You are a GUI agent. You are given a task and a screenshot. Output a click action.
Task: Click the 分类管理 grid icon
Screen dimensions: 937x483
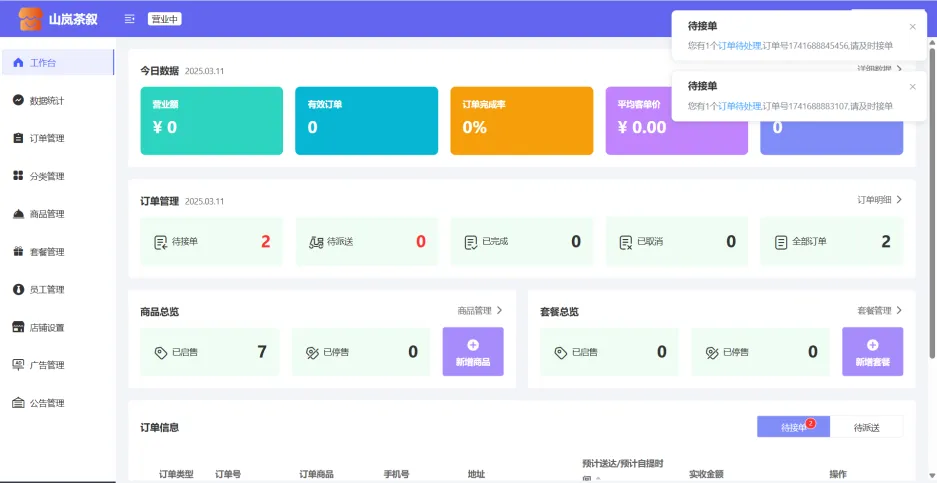(x=18, y=176)
